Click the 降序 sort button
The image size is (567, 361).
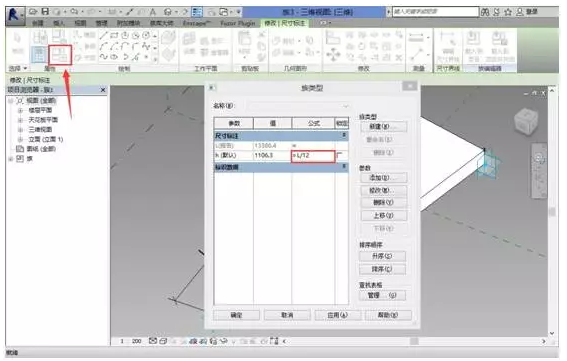tap(382, 269)
